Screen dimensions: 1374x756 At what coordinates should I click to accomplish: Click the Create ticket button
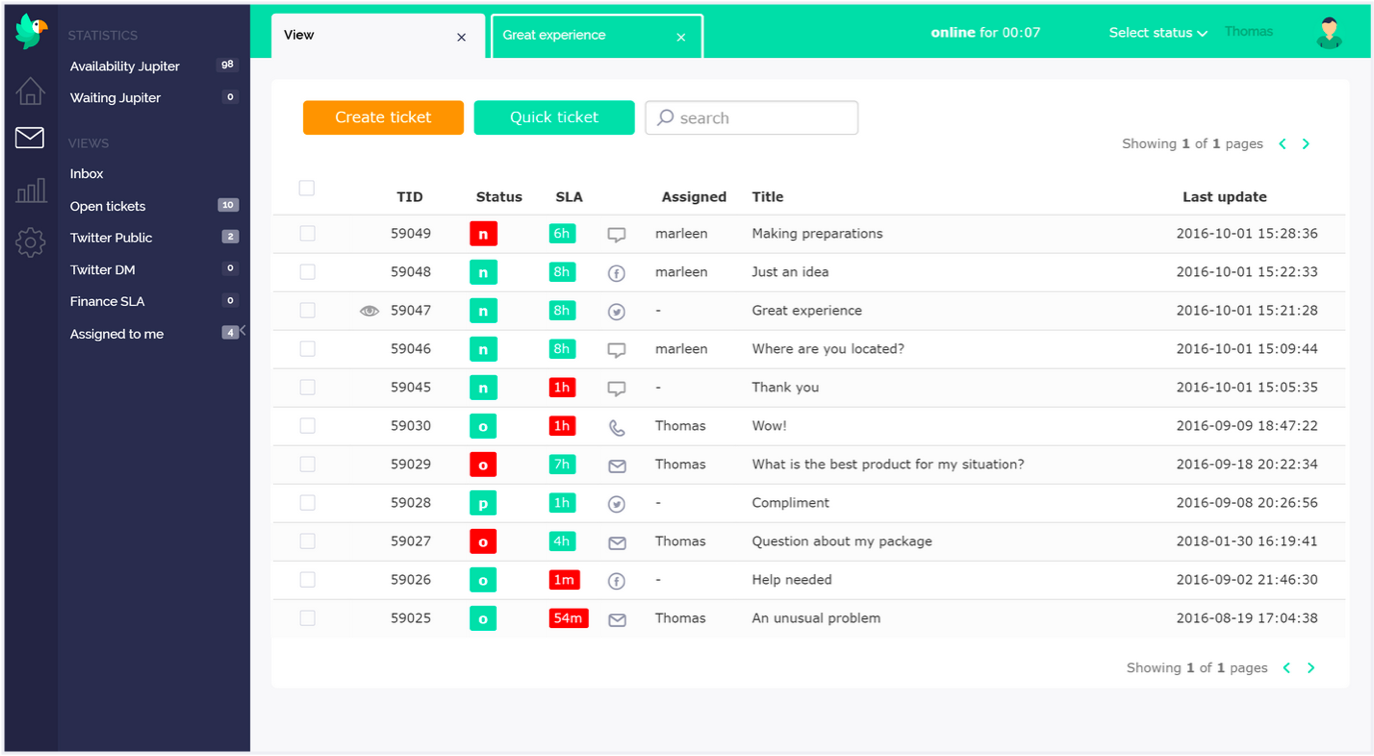[x=383, y=117]
